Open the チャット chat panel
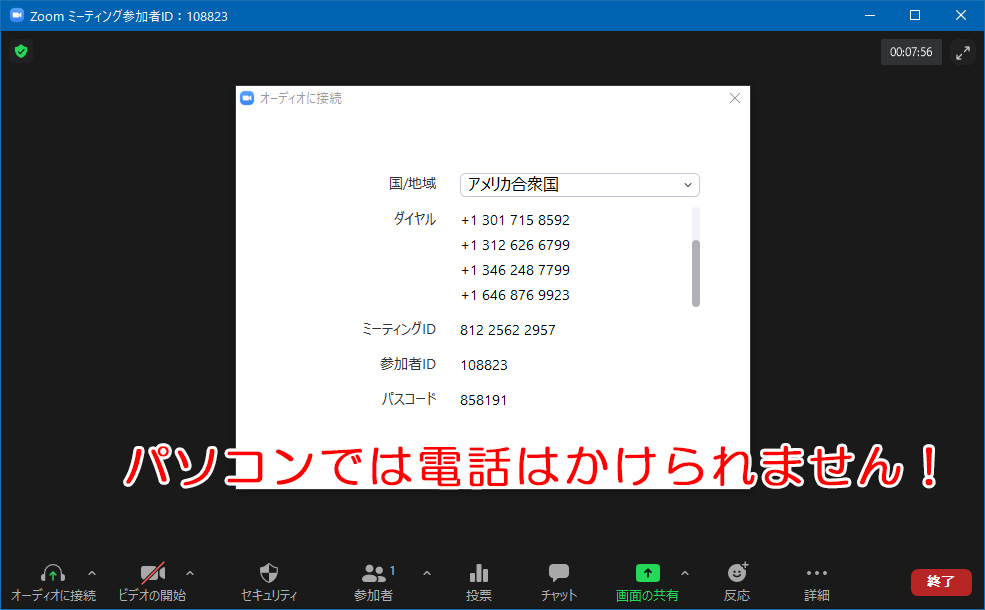This screenshot has width=985, height=610. (559, 574)
